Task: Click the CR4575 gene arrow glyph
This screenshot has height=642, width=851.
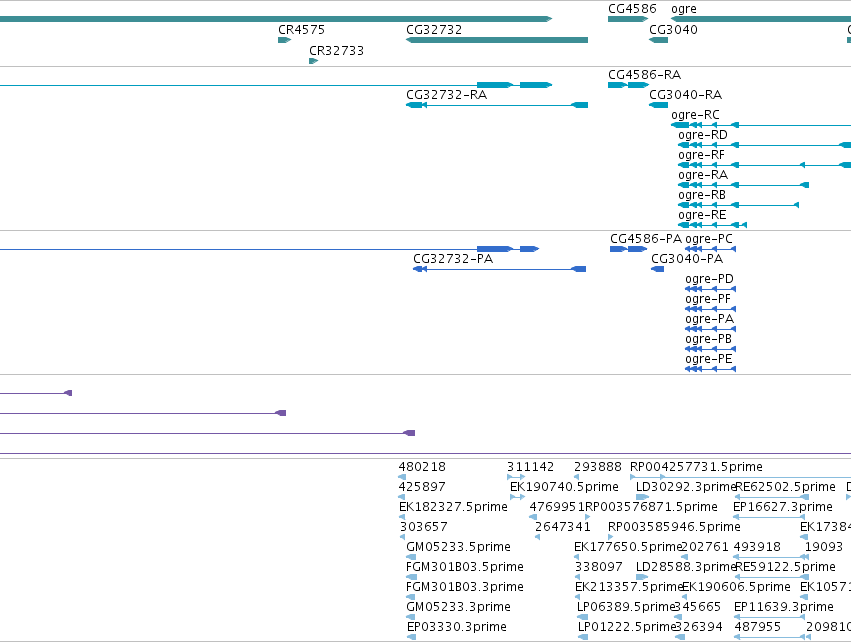Action: [x=284, y=40]
